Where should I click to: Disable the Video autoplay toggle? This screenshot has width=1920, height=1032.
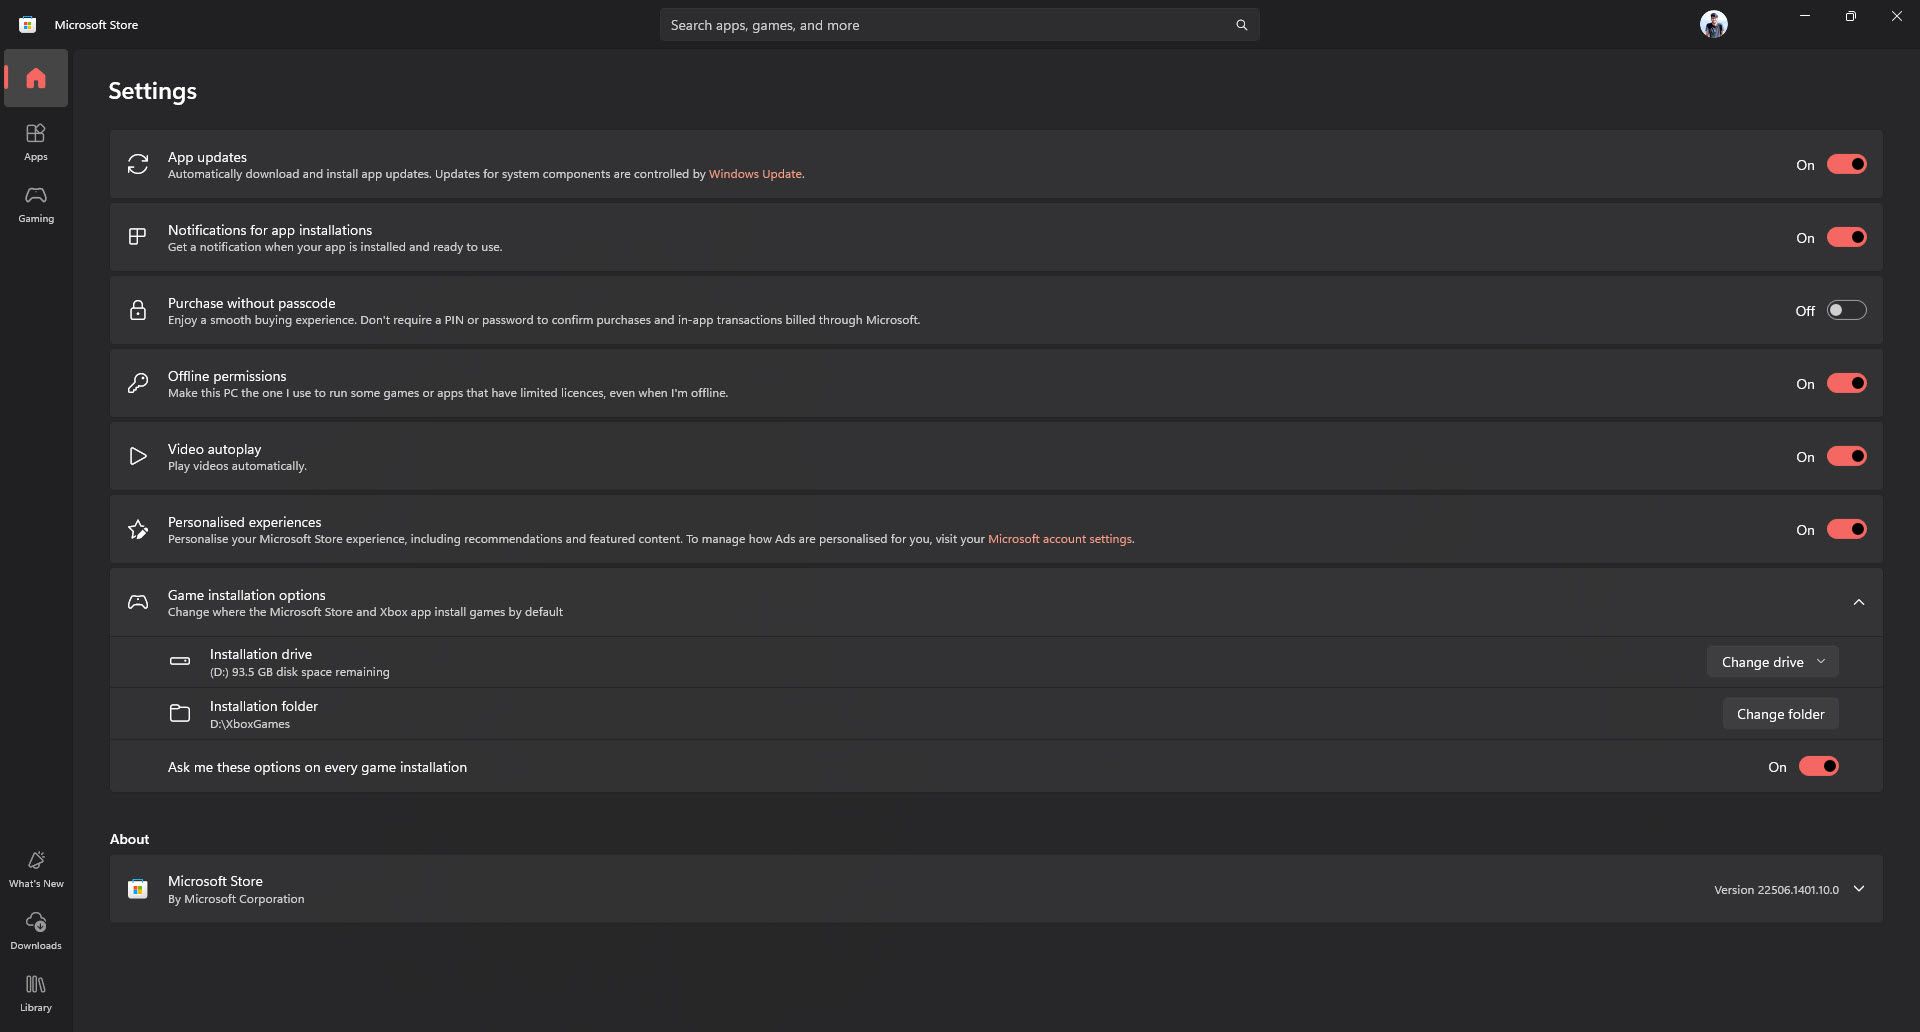1846,457
